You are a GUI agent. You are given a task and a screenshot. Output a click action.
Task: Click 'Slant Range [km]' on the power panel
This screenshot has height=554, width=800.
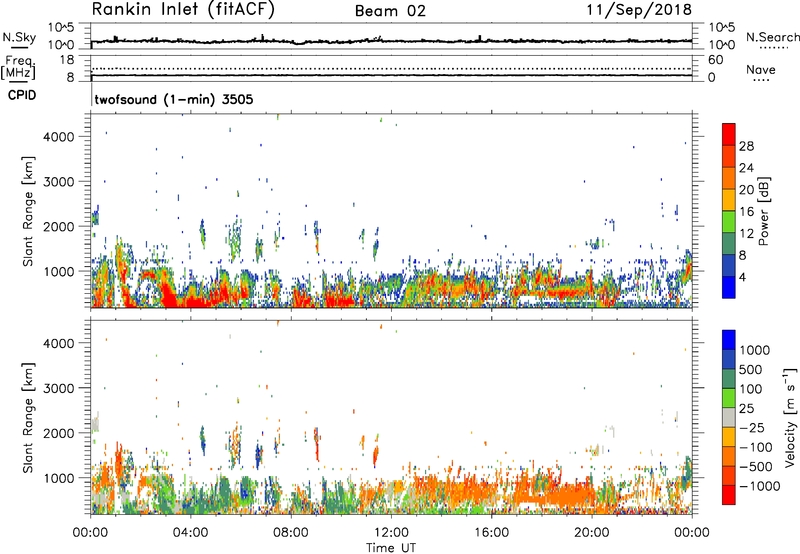[x=28, y=211]
